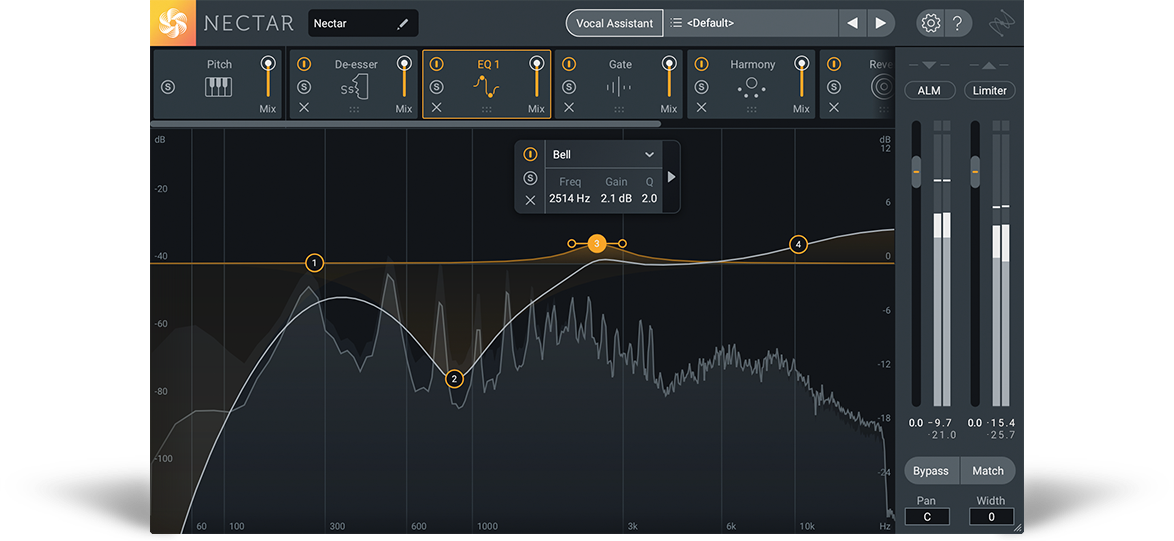Edit preset name with pencil icon
Image resolution: width=1174 pixels, height=541 pixels.
403,24
